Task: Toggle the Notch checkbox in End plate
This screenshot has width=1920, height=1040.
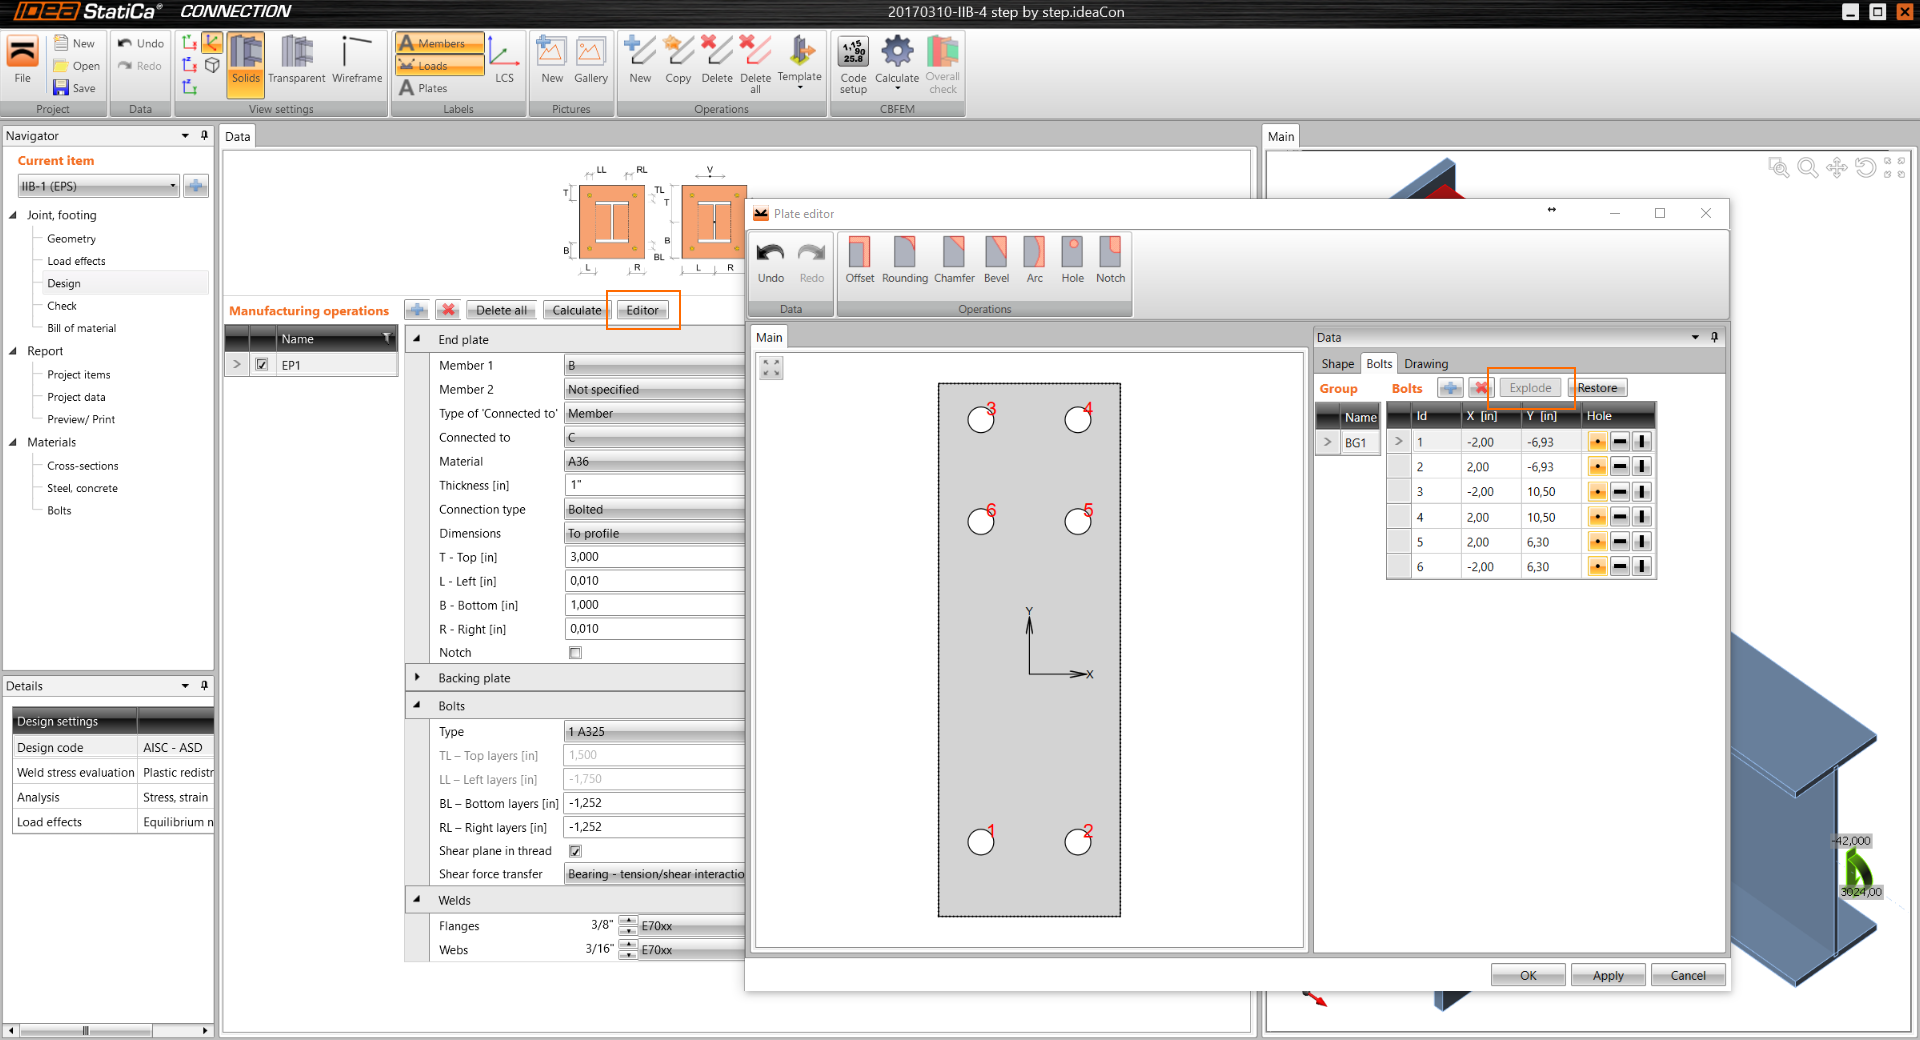Action: (575, 653)
